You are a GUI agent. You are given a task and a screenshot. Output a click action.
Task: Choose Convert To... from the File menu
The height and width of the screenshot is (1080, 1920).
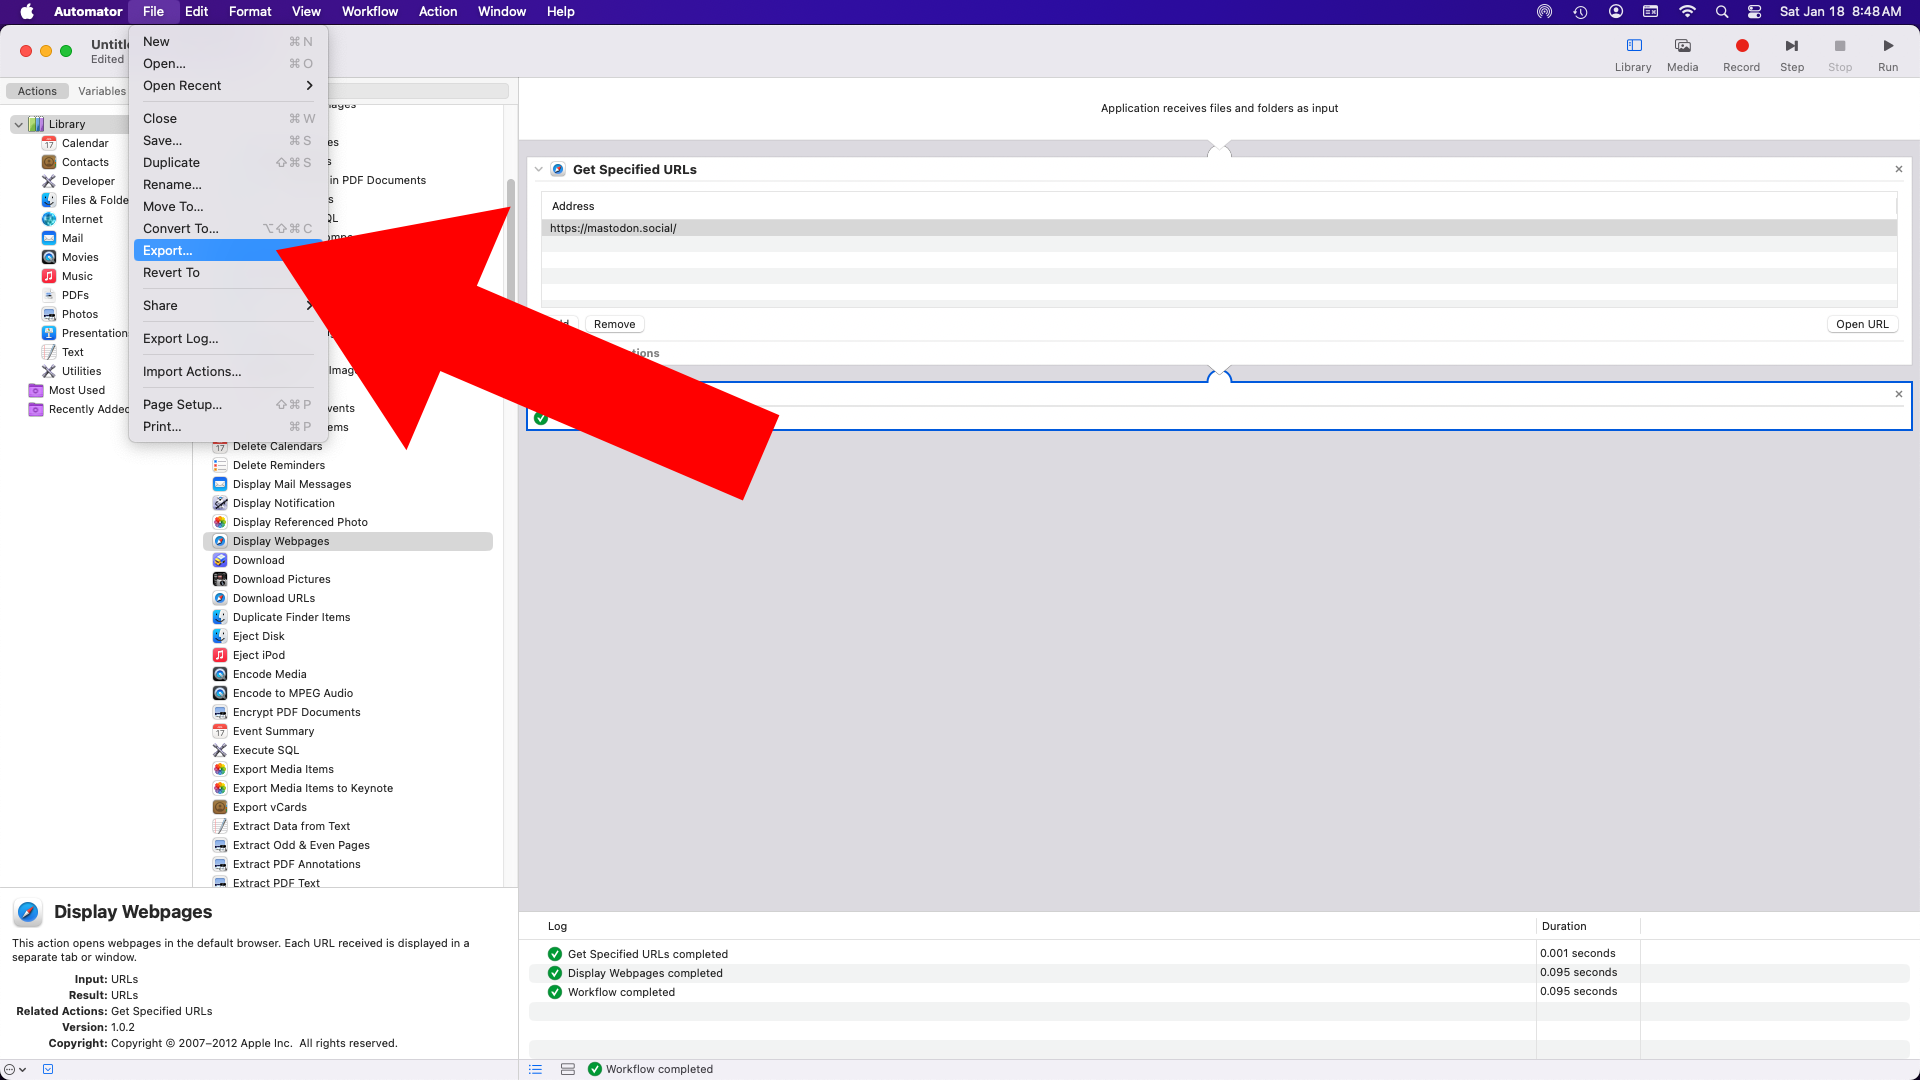227,229
